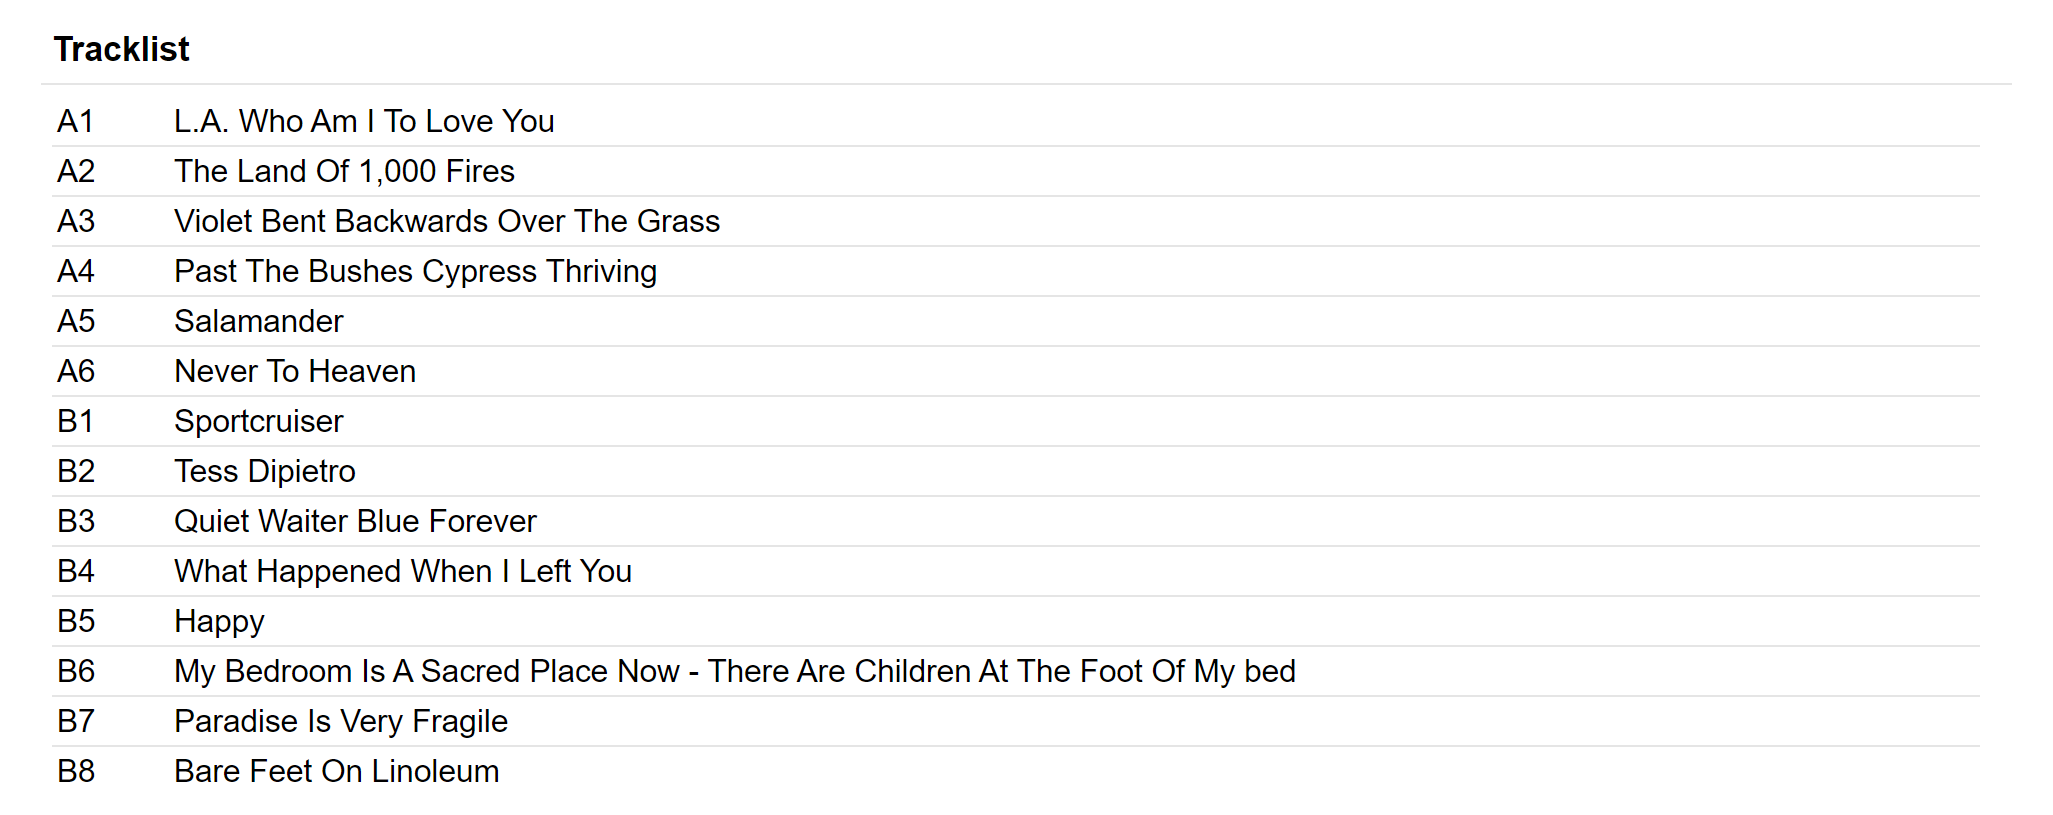This screenshot has width=2053, height=815.
Task: Click the Happy track title
Action: click(x=219, y=621)
